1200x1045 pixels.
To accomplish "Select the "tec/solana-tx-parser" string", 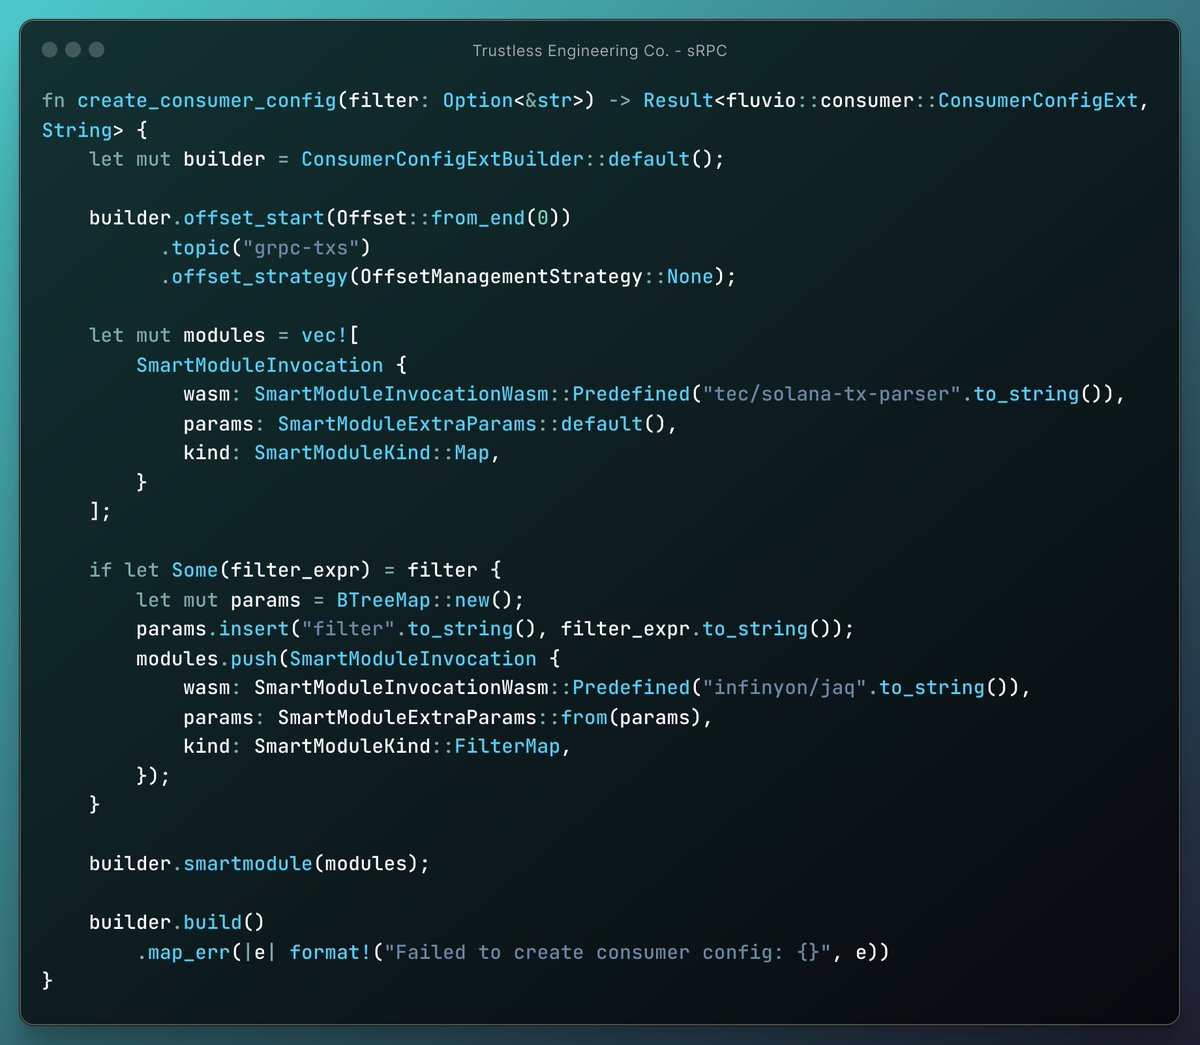I will click(x=833, y=394).
